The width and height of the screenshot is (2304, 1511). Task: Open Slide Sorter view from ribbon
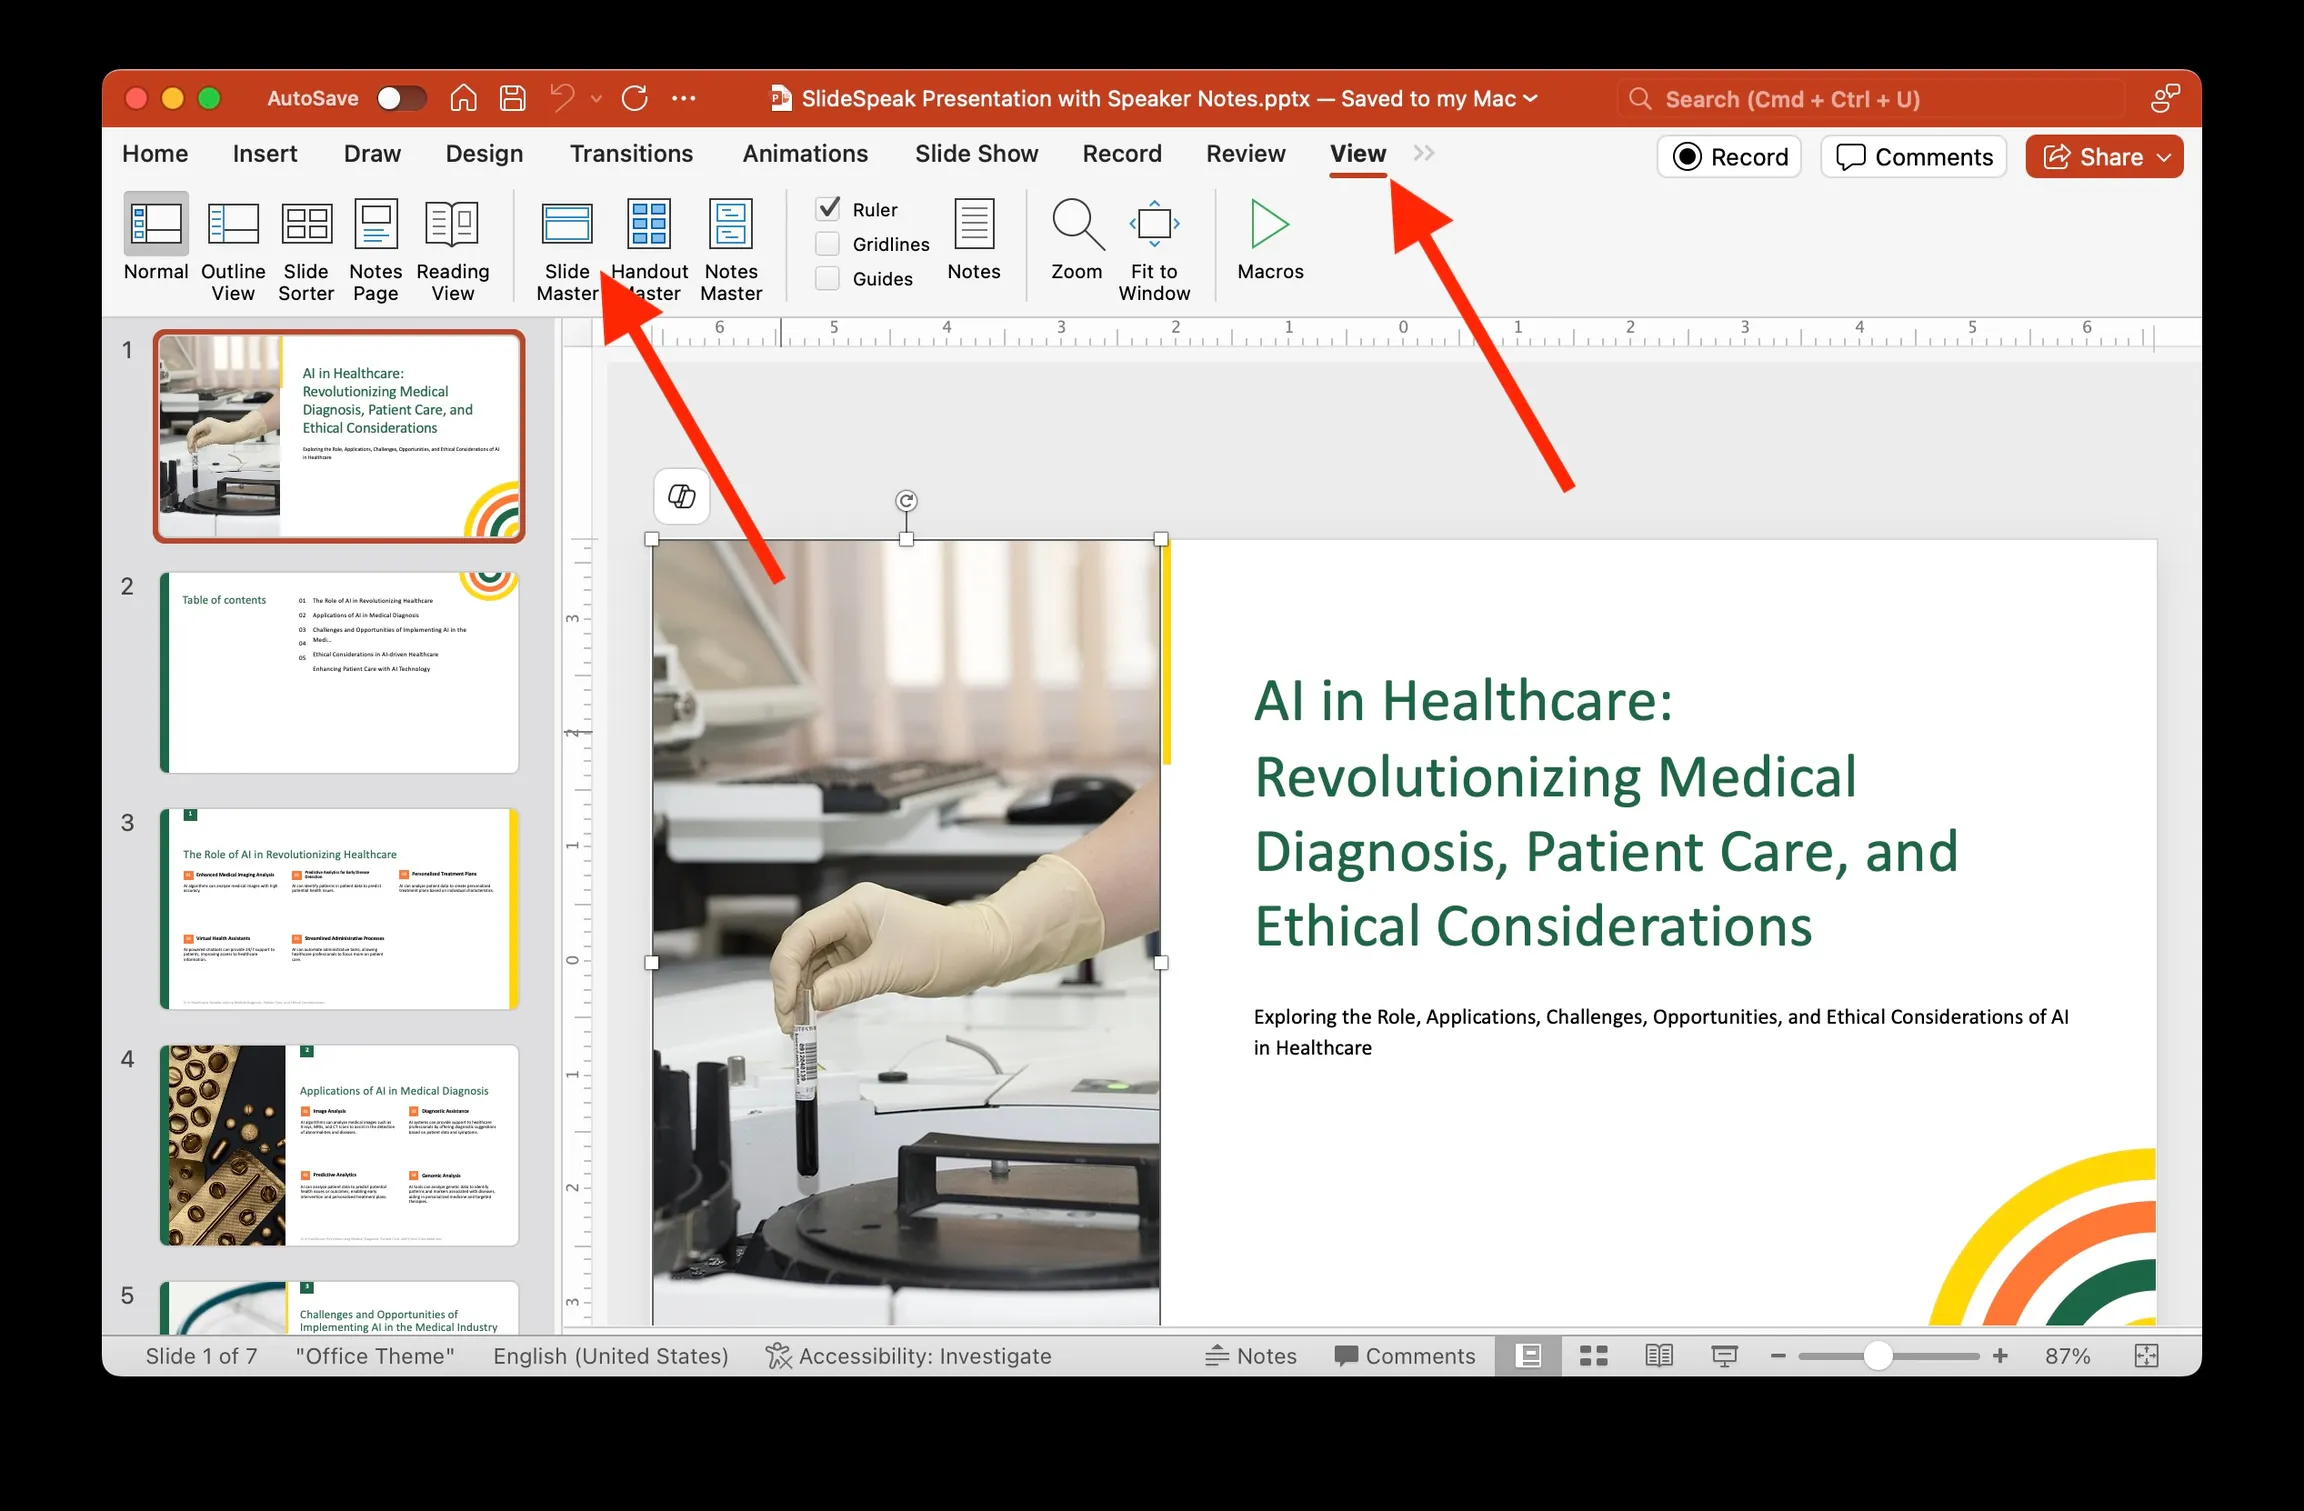(x=306, y=250)
